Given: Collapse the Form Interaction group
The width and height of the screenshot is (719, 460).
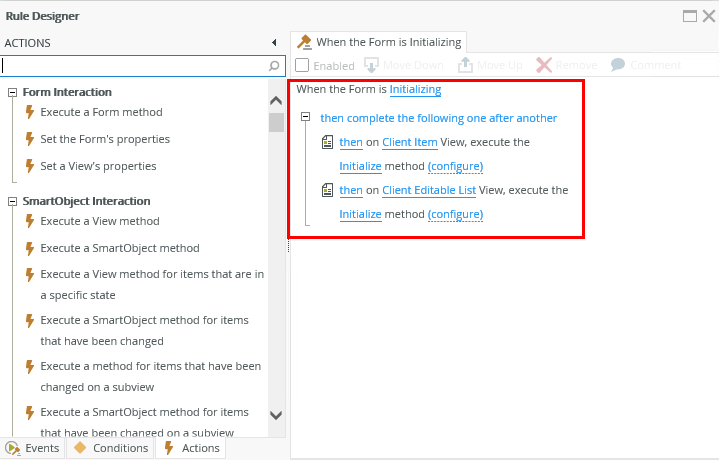Looking at the screenshot, I should point(13,92).
